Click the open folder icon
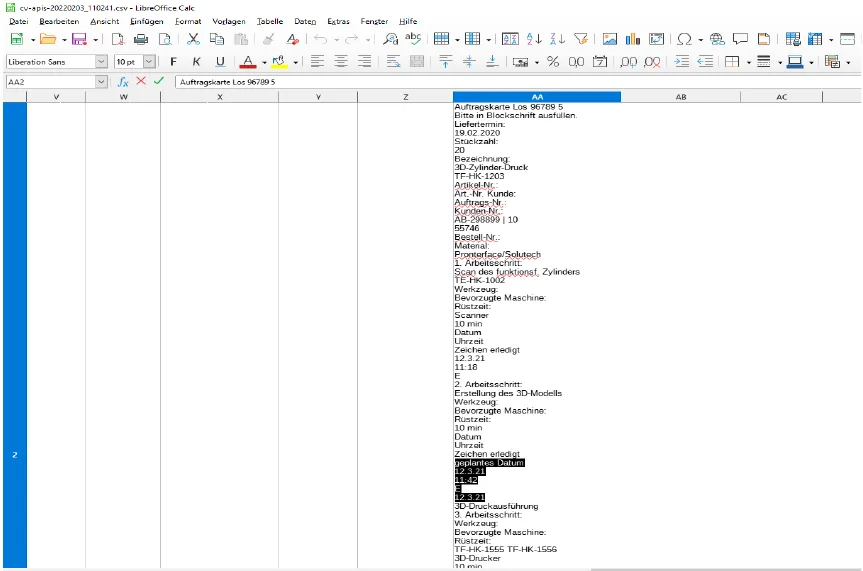 (x=48, y=39)
